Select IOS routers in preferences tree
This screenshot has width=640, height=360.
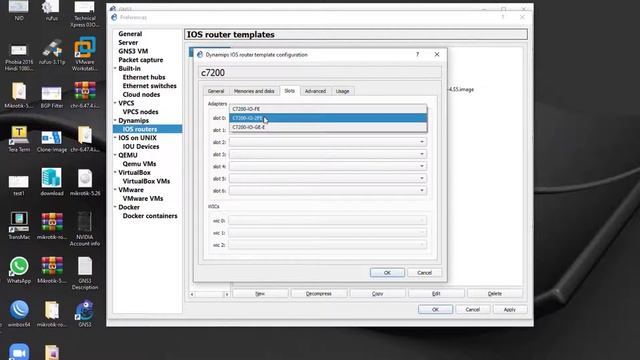[x=140, y=129]
